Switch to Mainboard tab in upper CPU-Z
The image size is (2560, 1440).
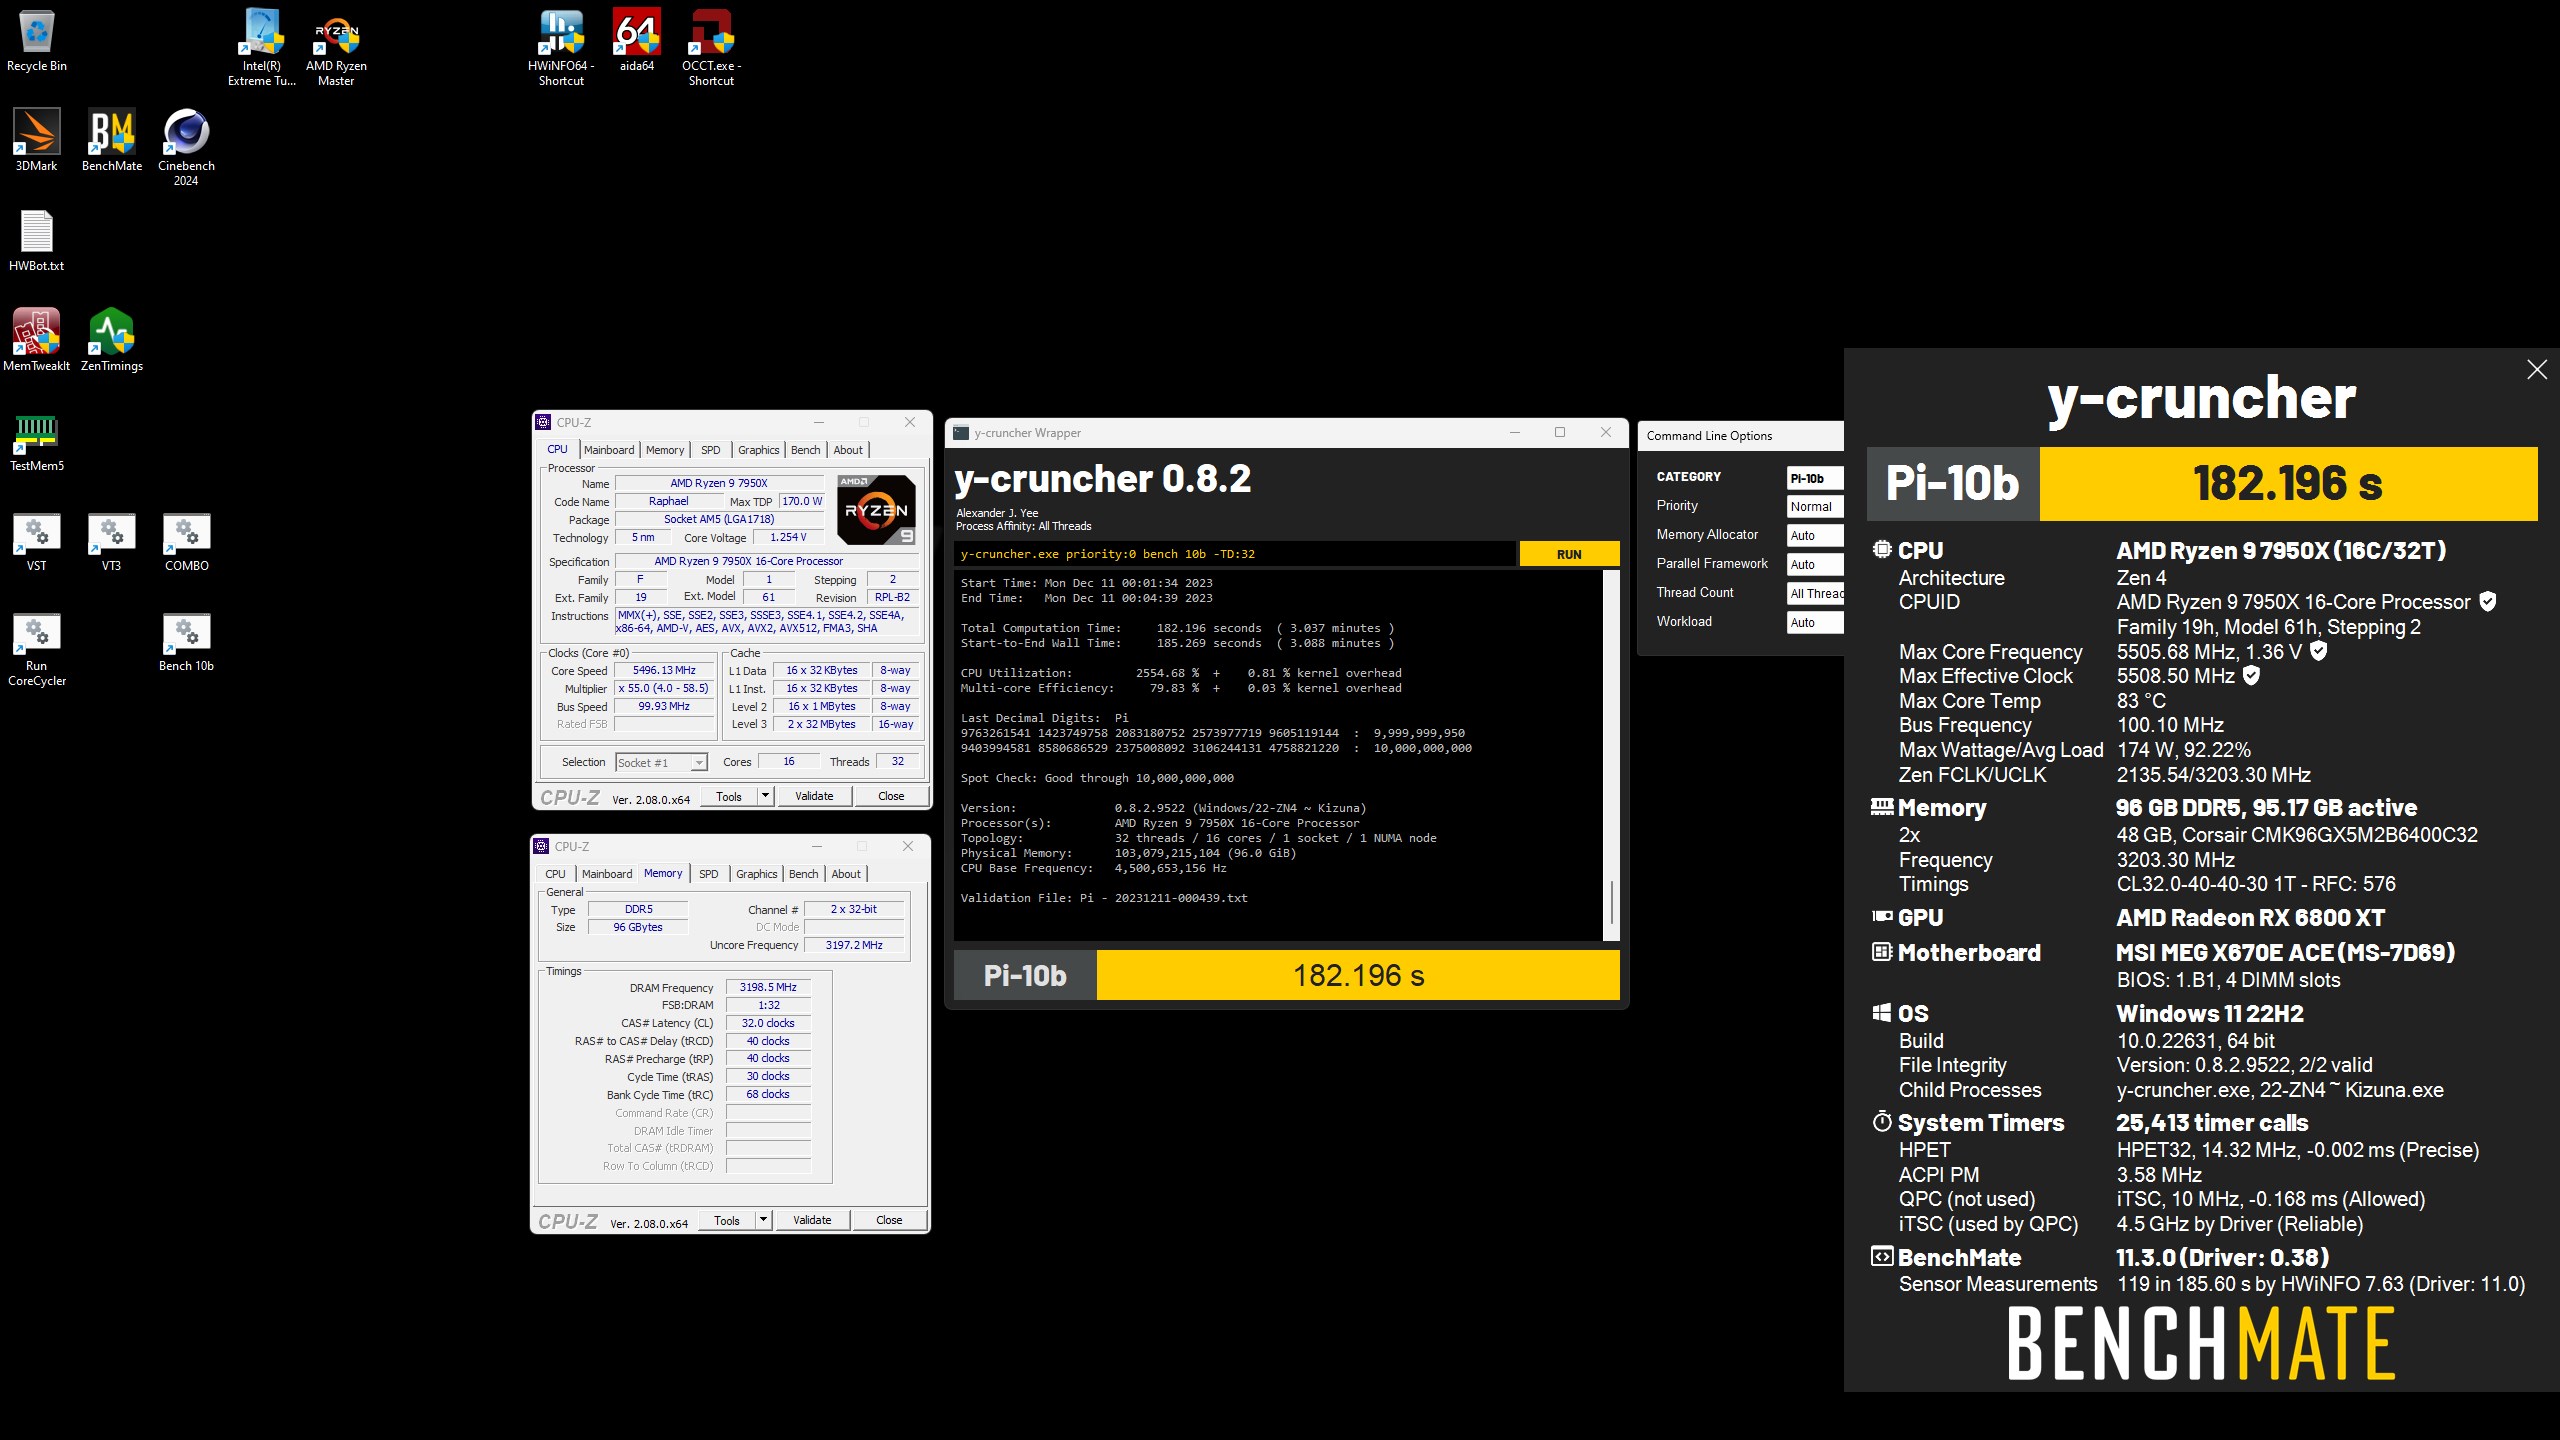point(609,450)
